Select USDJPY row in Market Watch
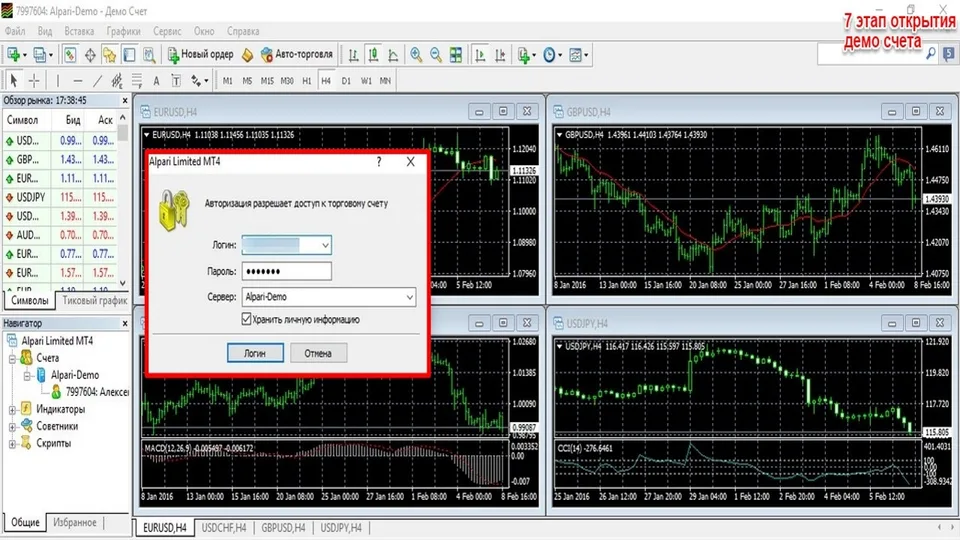Viewport: 960px width, 540px height. tap(60, 198)
